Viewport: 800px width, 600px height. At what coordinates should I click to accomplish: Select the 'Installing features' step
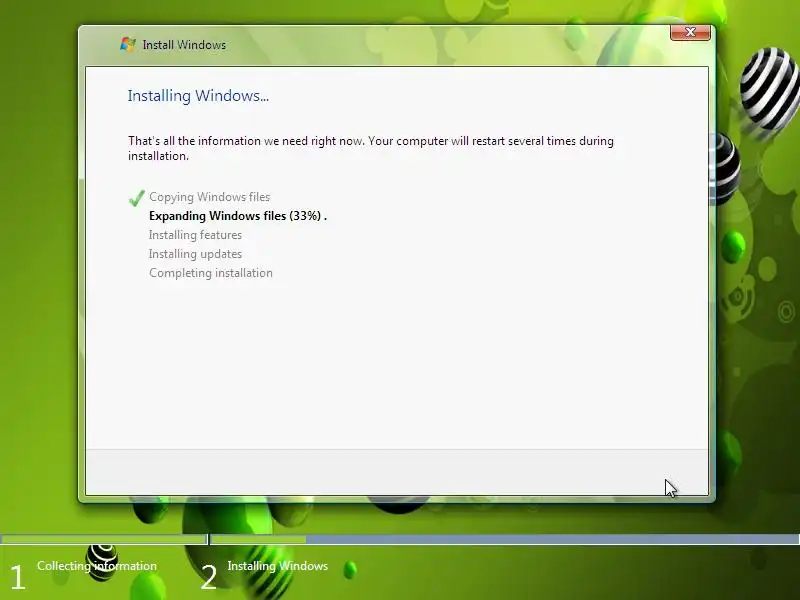point(195,235)
